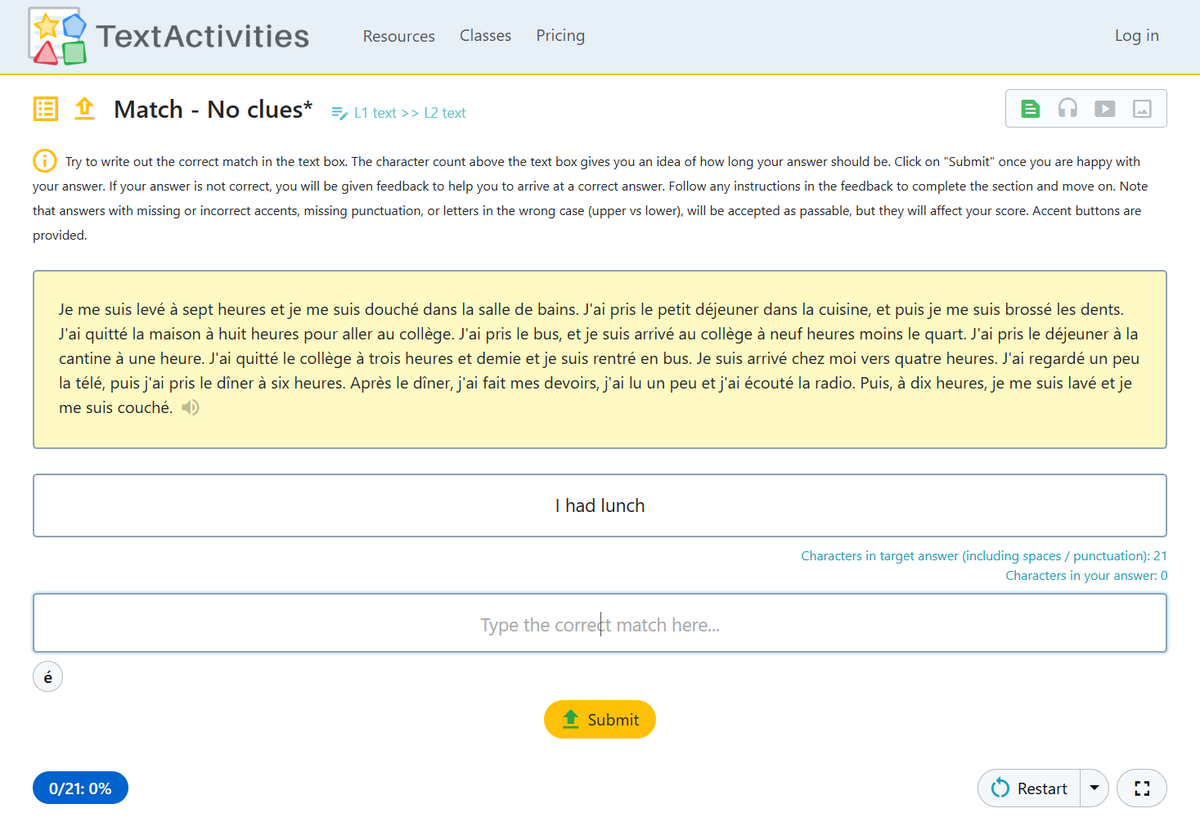Open the Classes menu

tap(485, 35)
